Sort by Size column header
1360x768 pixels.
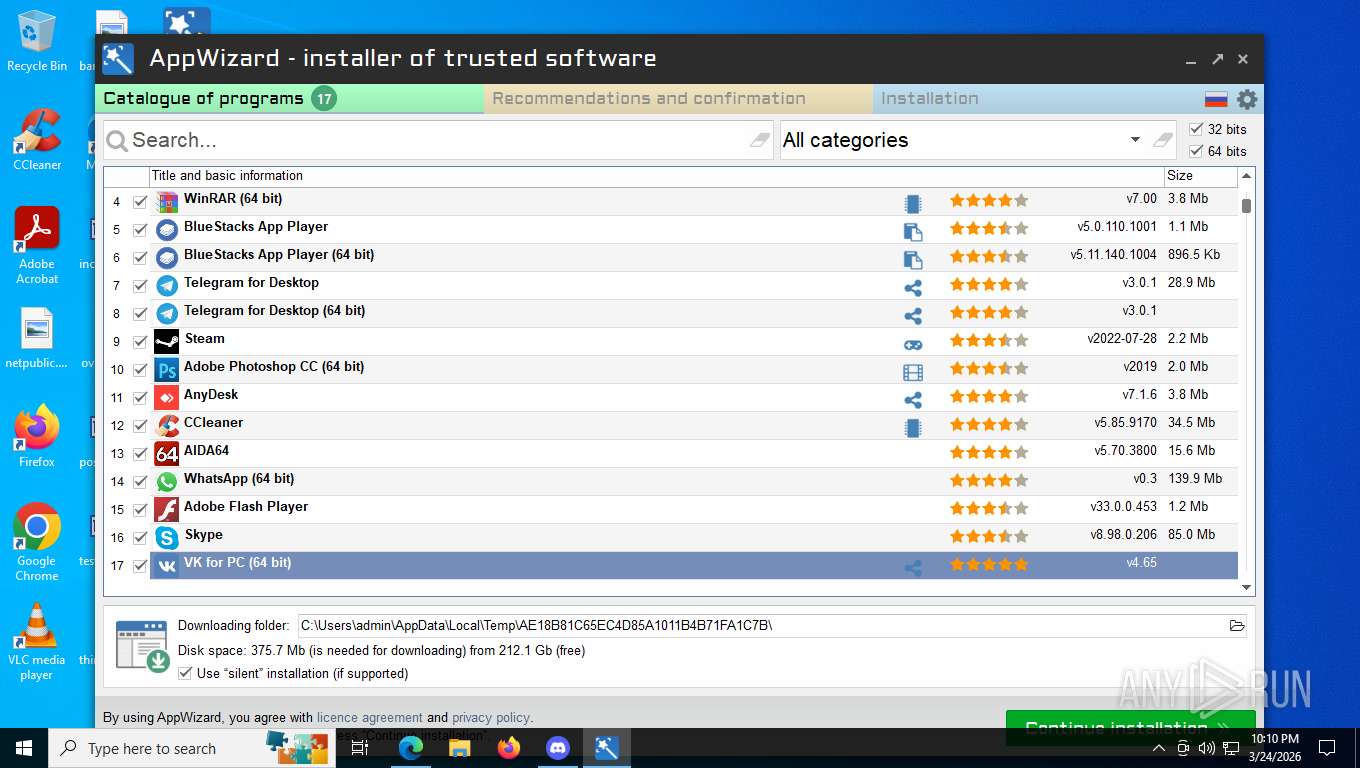(x=1200, y=176)
